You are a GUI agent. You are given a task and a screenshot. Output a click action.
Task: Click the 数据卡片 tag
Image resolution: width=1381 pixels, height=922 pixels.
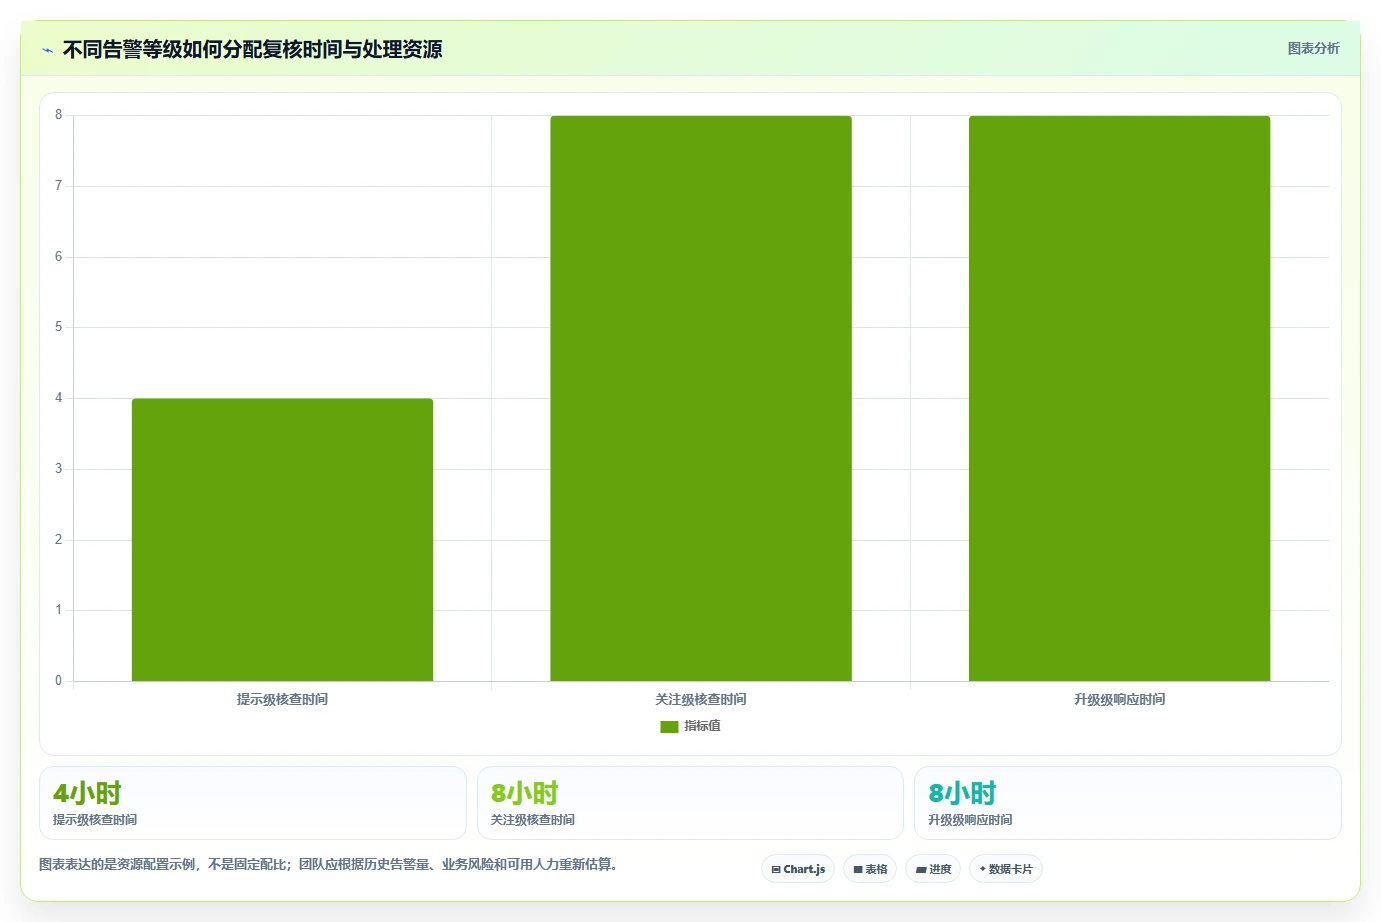point(1006,869)
